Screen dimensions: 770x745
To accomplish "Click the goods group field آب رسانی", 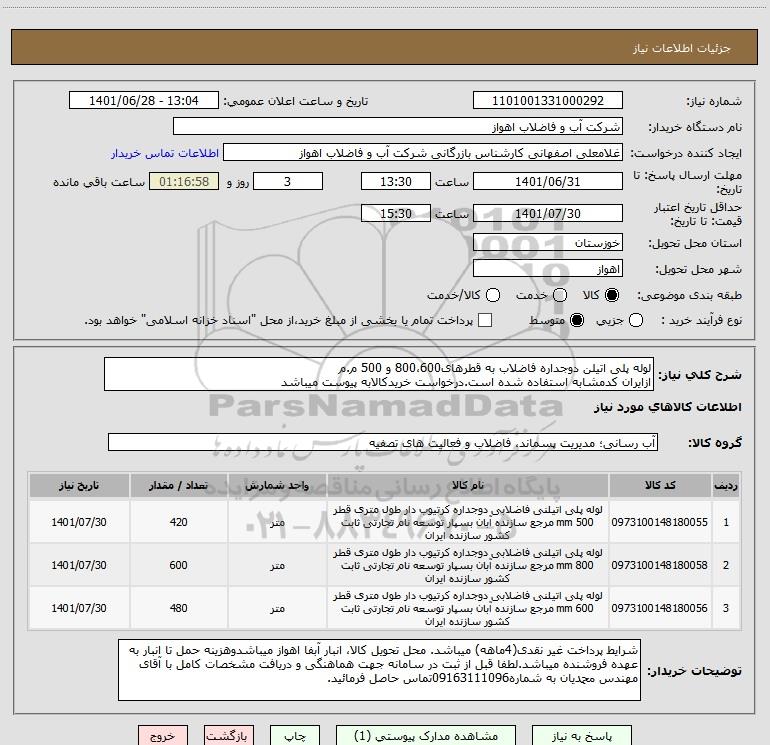I will pos(383,442).
